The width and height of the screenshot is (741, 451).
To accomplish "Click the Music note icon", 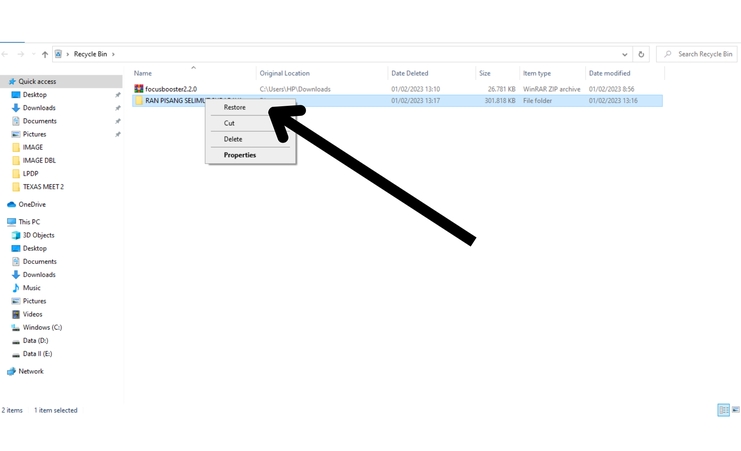I will (x=16, y=288).
